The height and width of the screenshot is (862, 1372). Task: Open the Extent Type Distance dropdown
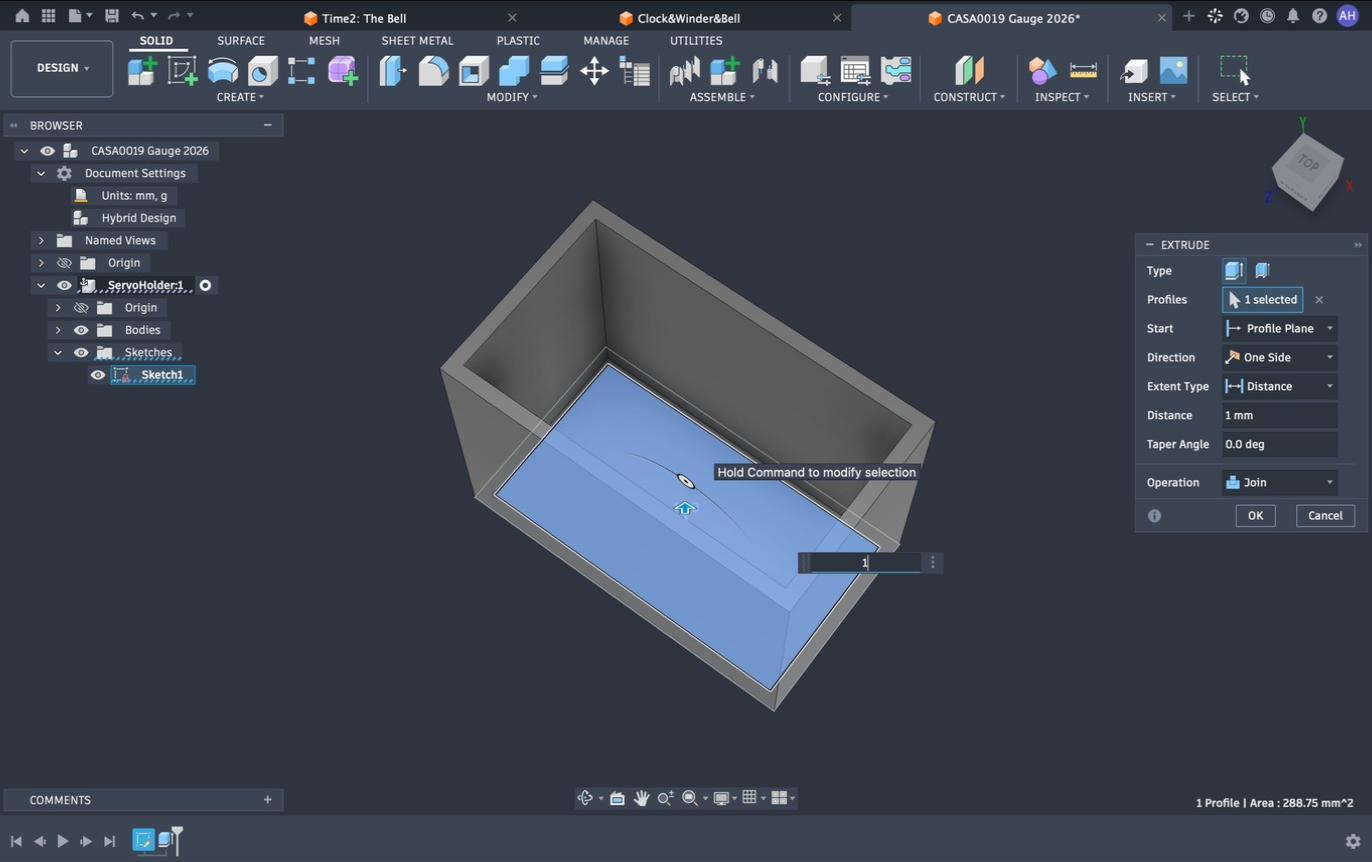click(x=1280, y=386)
